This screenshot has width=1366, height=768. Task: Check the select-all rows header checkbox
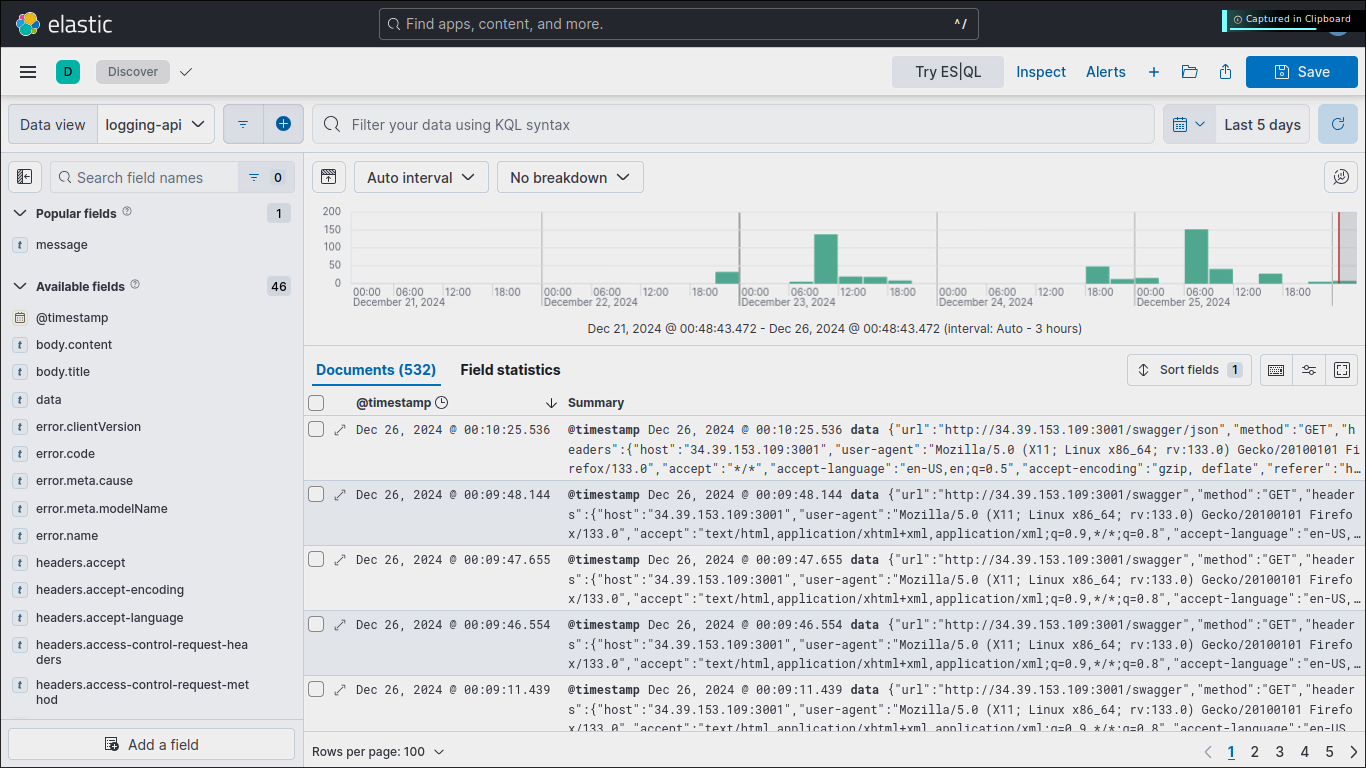316,403
